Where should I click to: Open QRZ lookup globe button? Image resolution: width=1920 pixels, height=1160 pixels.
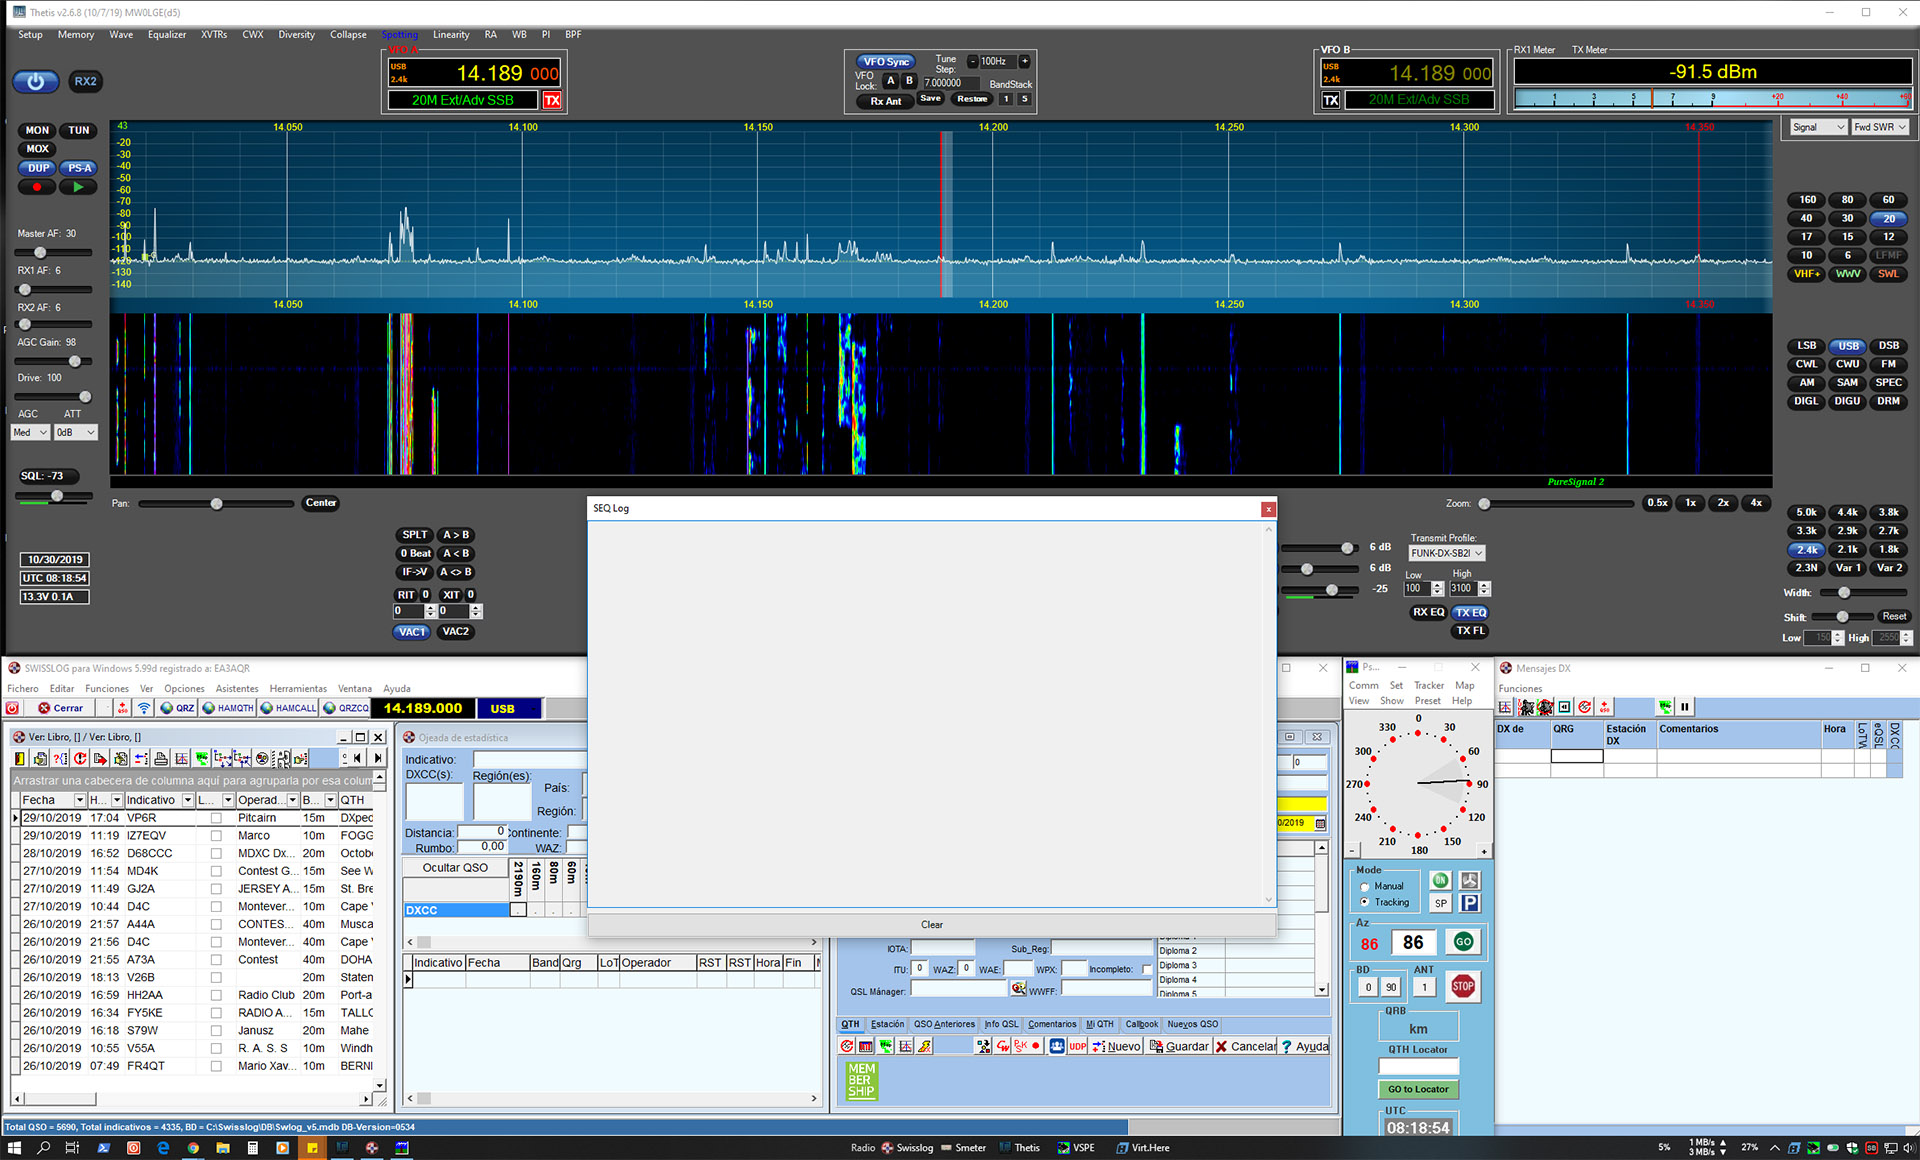(177, 708)
